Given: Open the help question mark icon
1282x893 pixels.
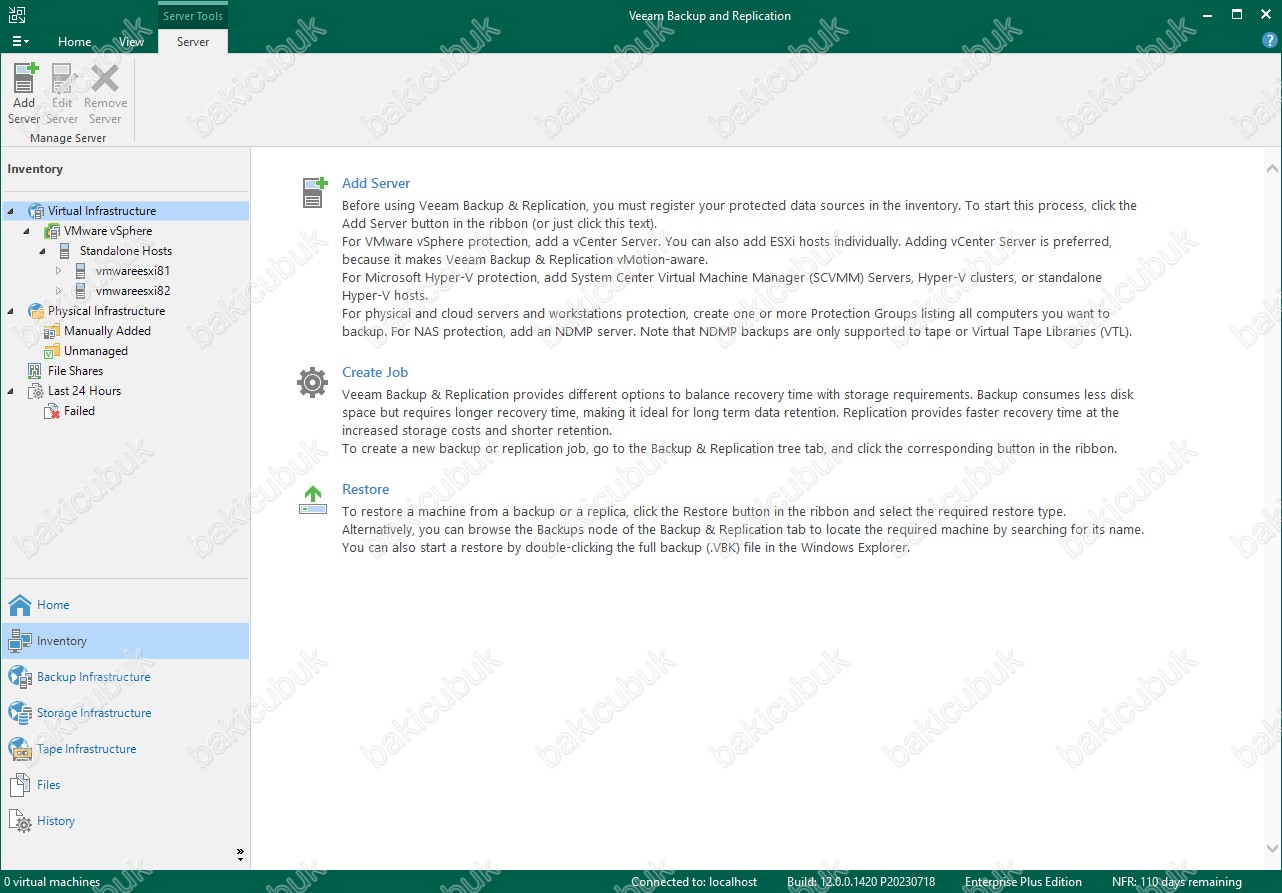Looking at the screenshot, I should tap(1269, 41).
